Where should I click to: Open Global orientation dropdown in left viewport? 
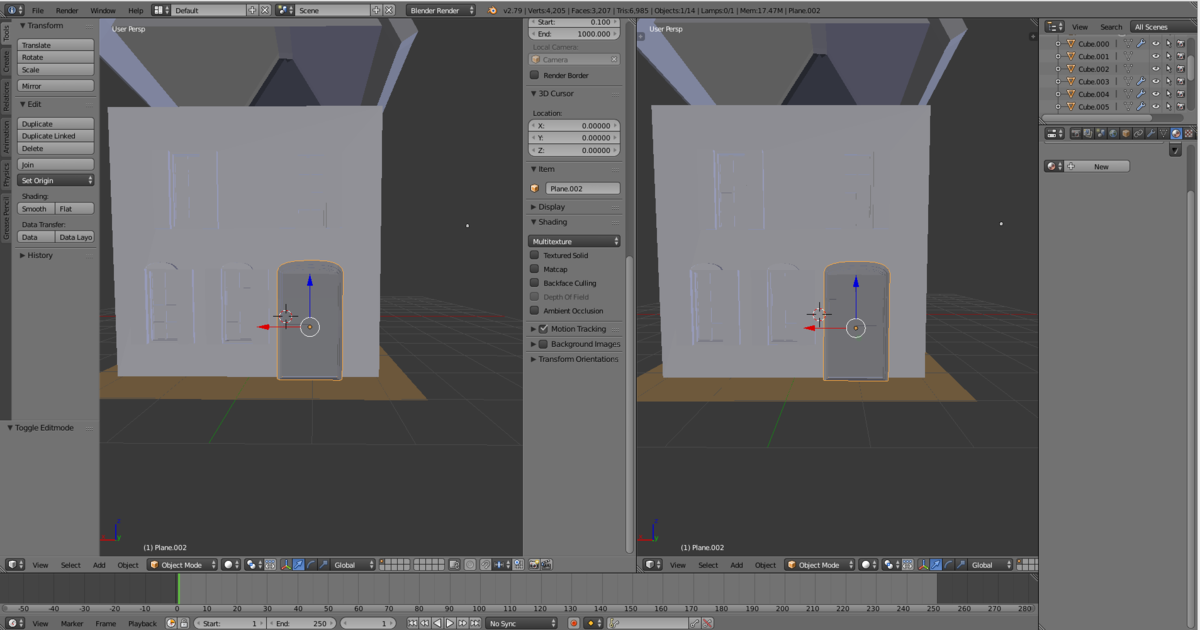[x=353, y=565]
